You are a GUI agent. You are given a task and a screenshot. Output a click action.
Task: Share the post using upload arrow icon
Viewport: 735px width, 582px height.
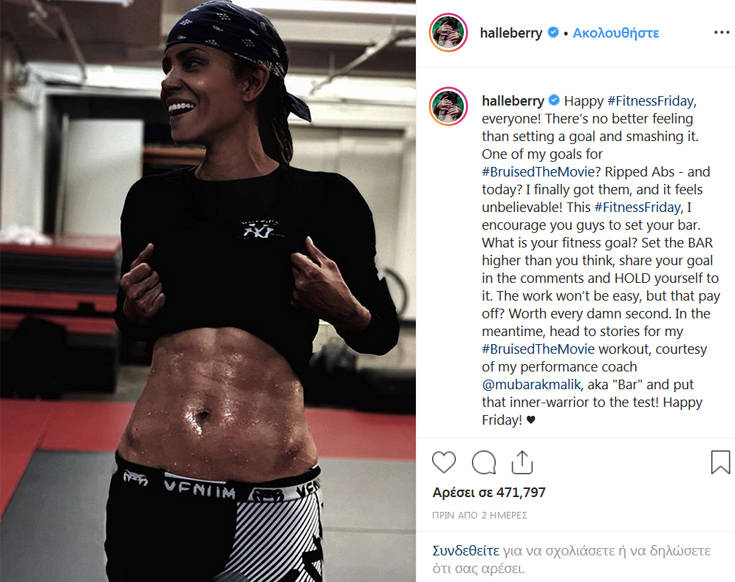point(522,463)
